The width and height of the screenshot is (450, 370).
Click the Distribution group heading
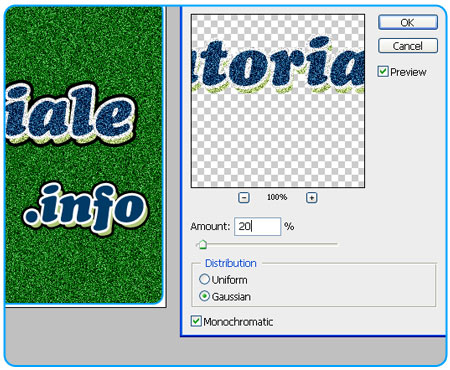tap(231, 263)
